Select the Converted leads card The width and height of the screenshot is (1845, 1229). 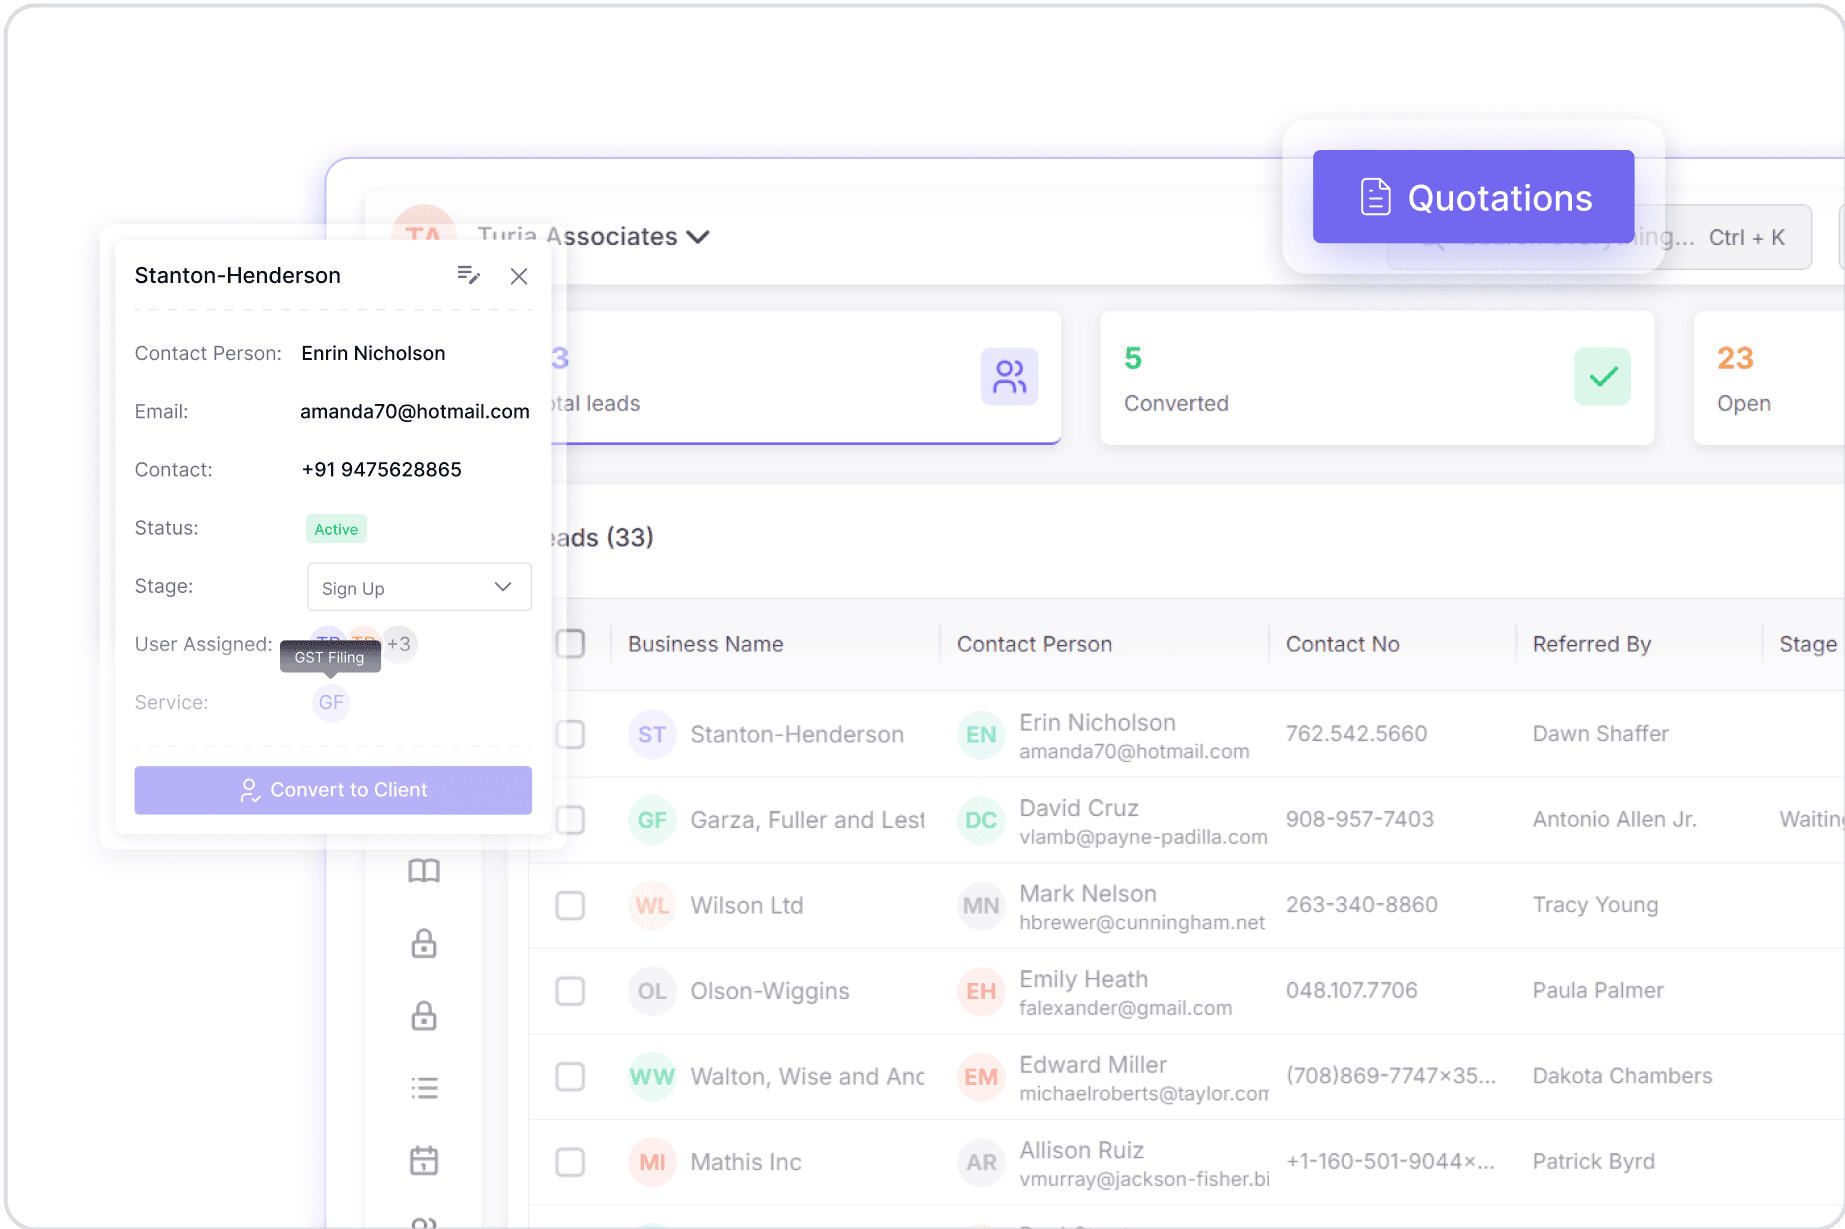pos(1377,378)
